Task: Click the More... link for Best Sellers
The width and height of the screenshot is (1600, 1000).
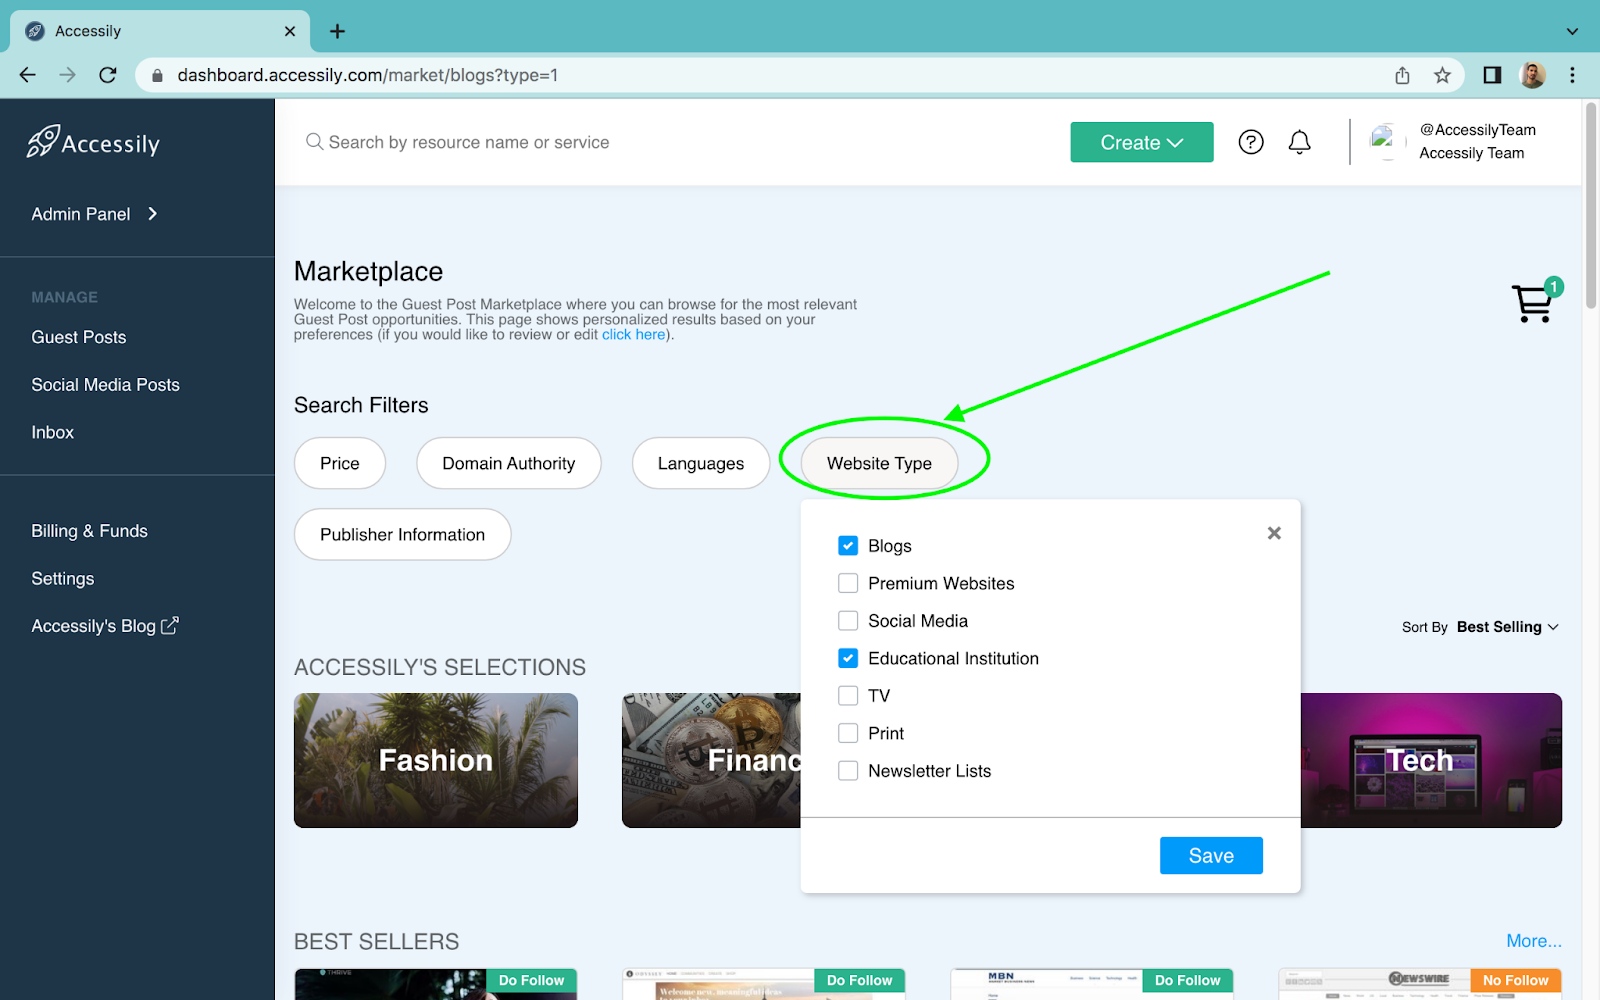Action: tap(1534, 940)
